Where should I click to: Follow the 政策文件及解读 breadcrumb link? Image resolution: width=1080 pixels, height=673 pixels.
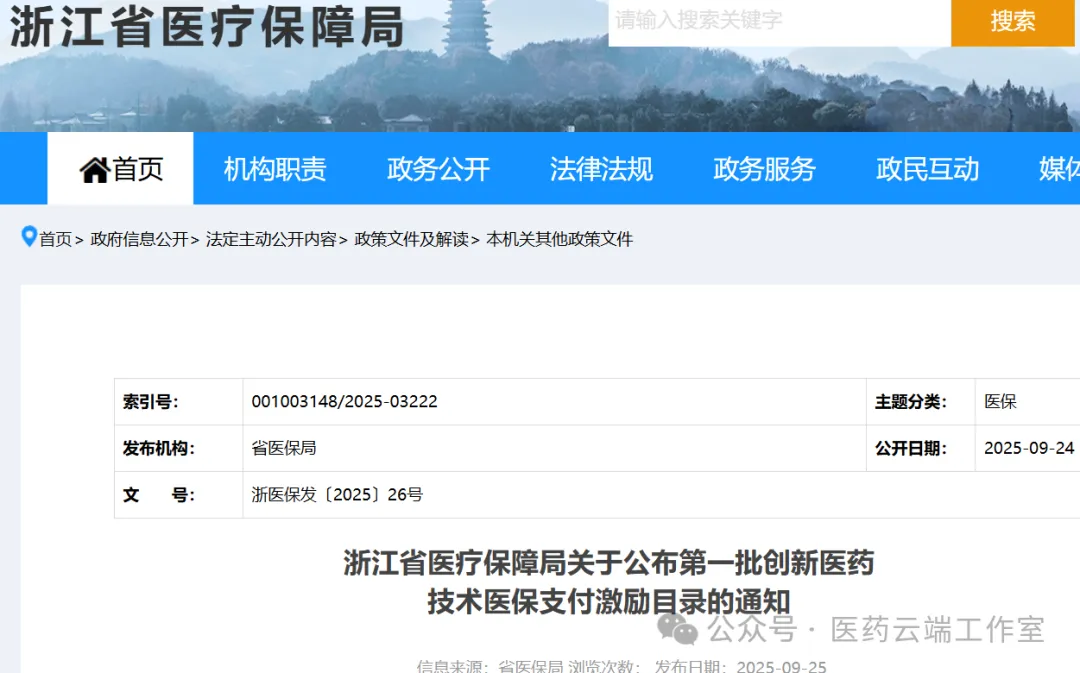tap(411, 239)
